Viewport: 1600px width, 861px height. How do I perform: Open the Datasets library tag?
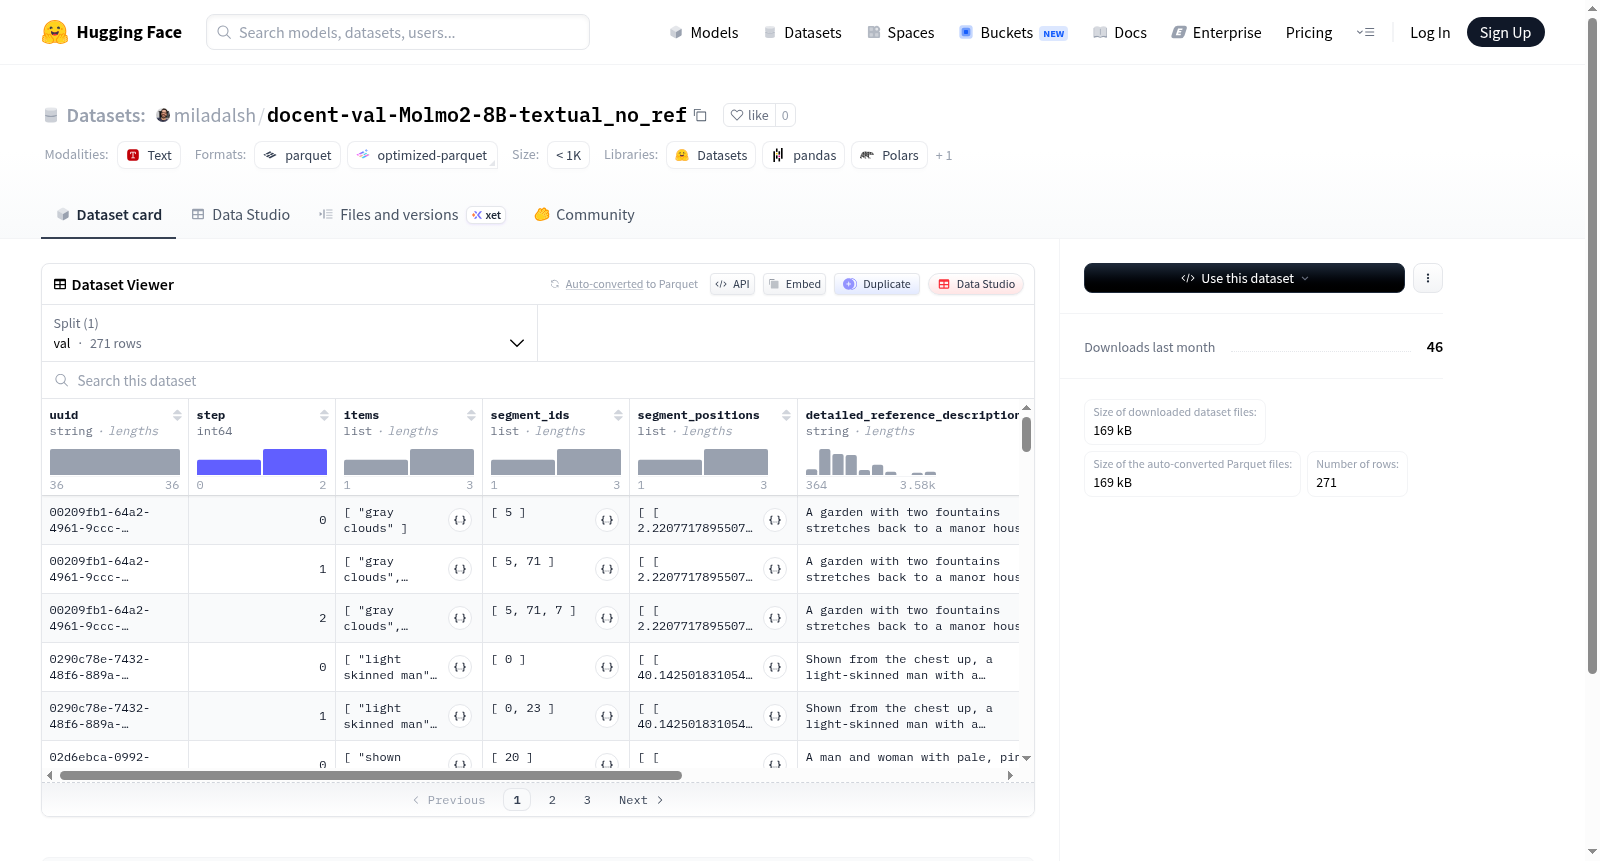click(711, 155)
